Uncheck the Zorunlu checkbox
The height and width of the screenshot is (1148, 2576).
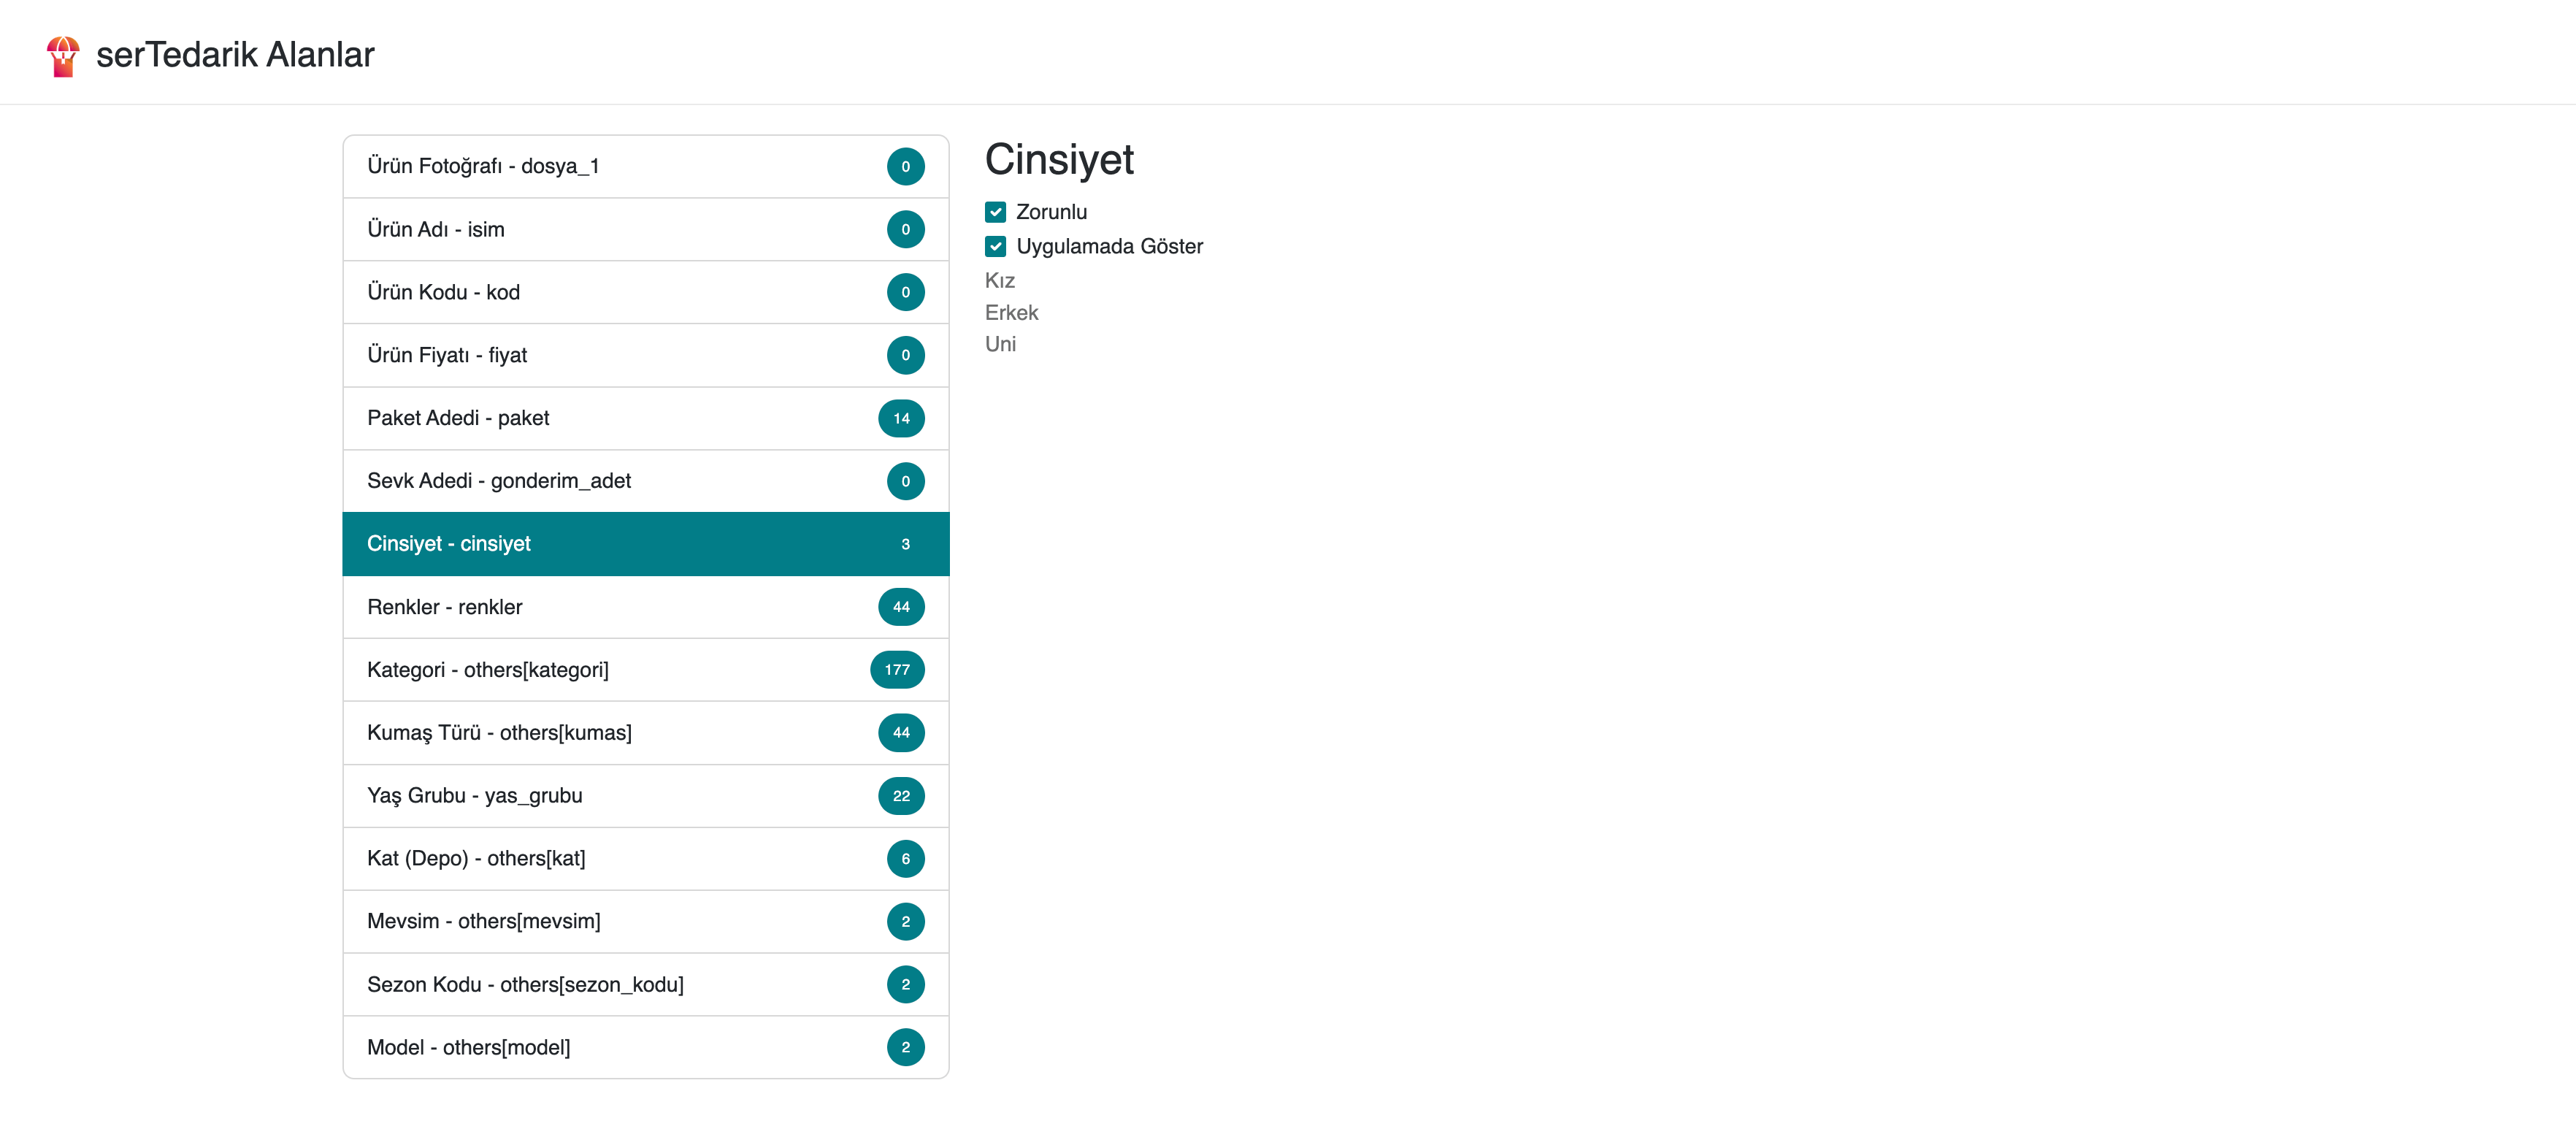coord(995,212)
